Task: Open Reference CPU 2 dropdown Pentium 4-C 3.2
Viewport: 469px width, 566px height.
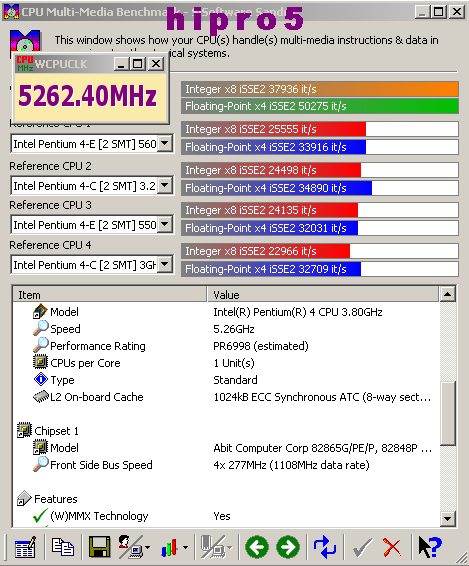Action: (165, 186)
